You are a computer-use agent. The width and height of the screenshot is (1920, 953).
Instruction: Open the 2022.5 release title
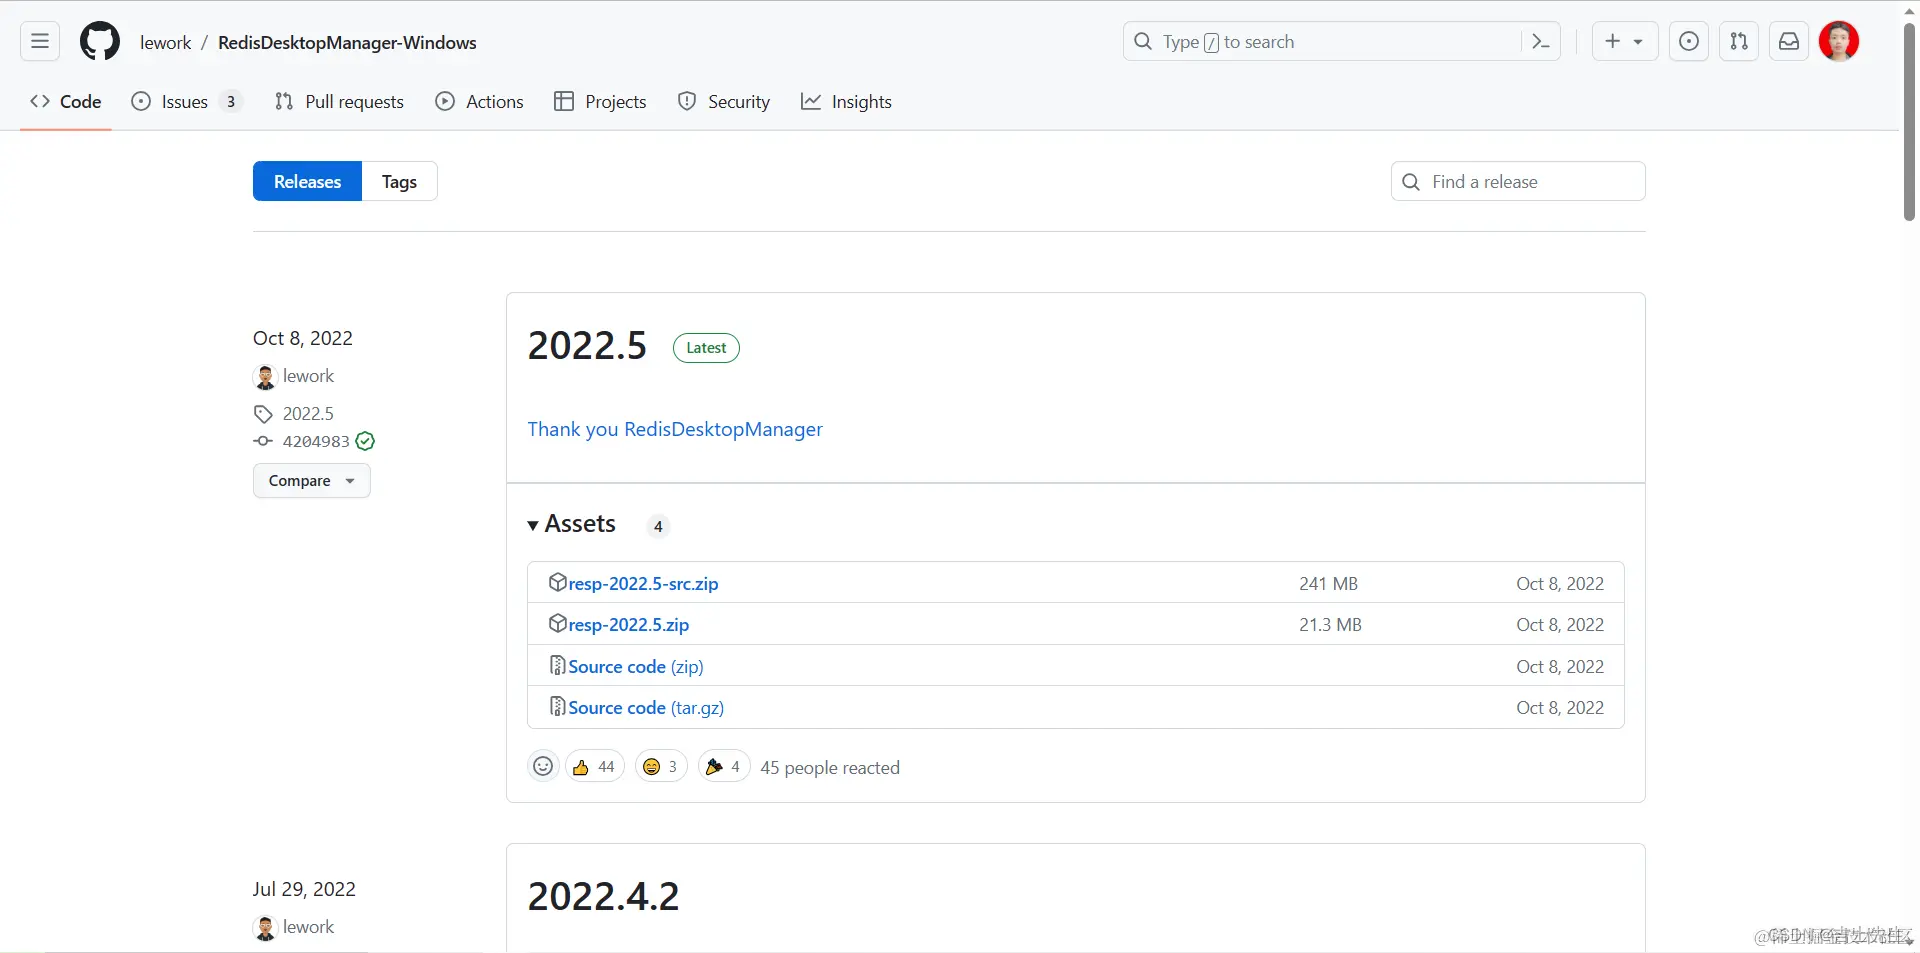point(587,346)
